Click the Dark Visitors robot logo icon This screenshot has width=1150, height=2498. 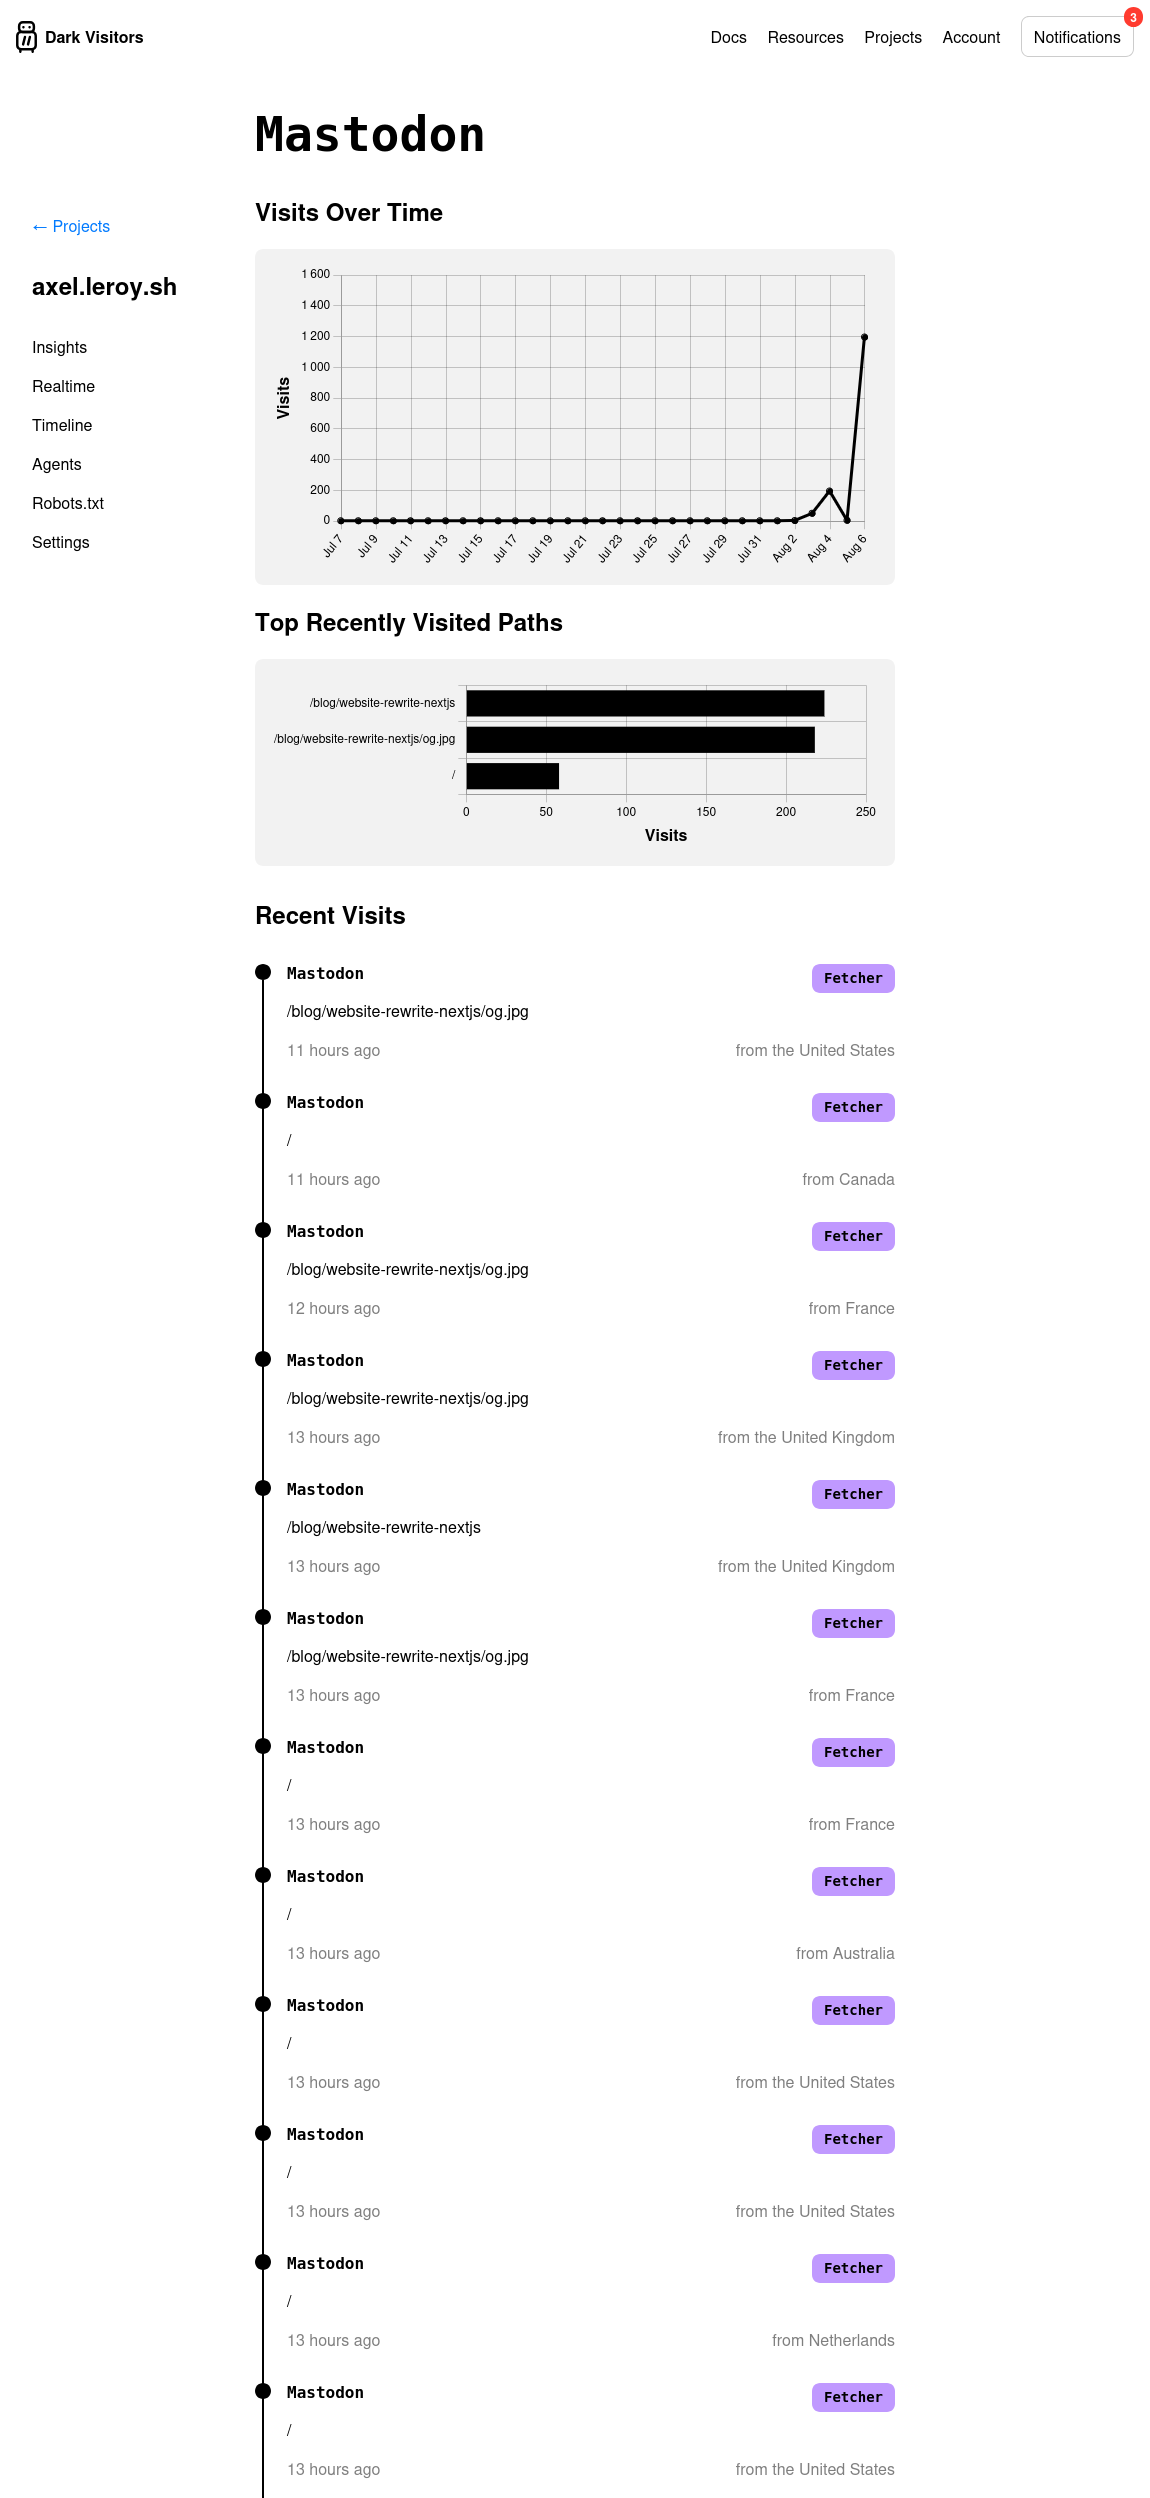pyautogui.click(x=27, y=37)
